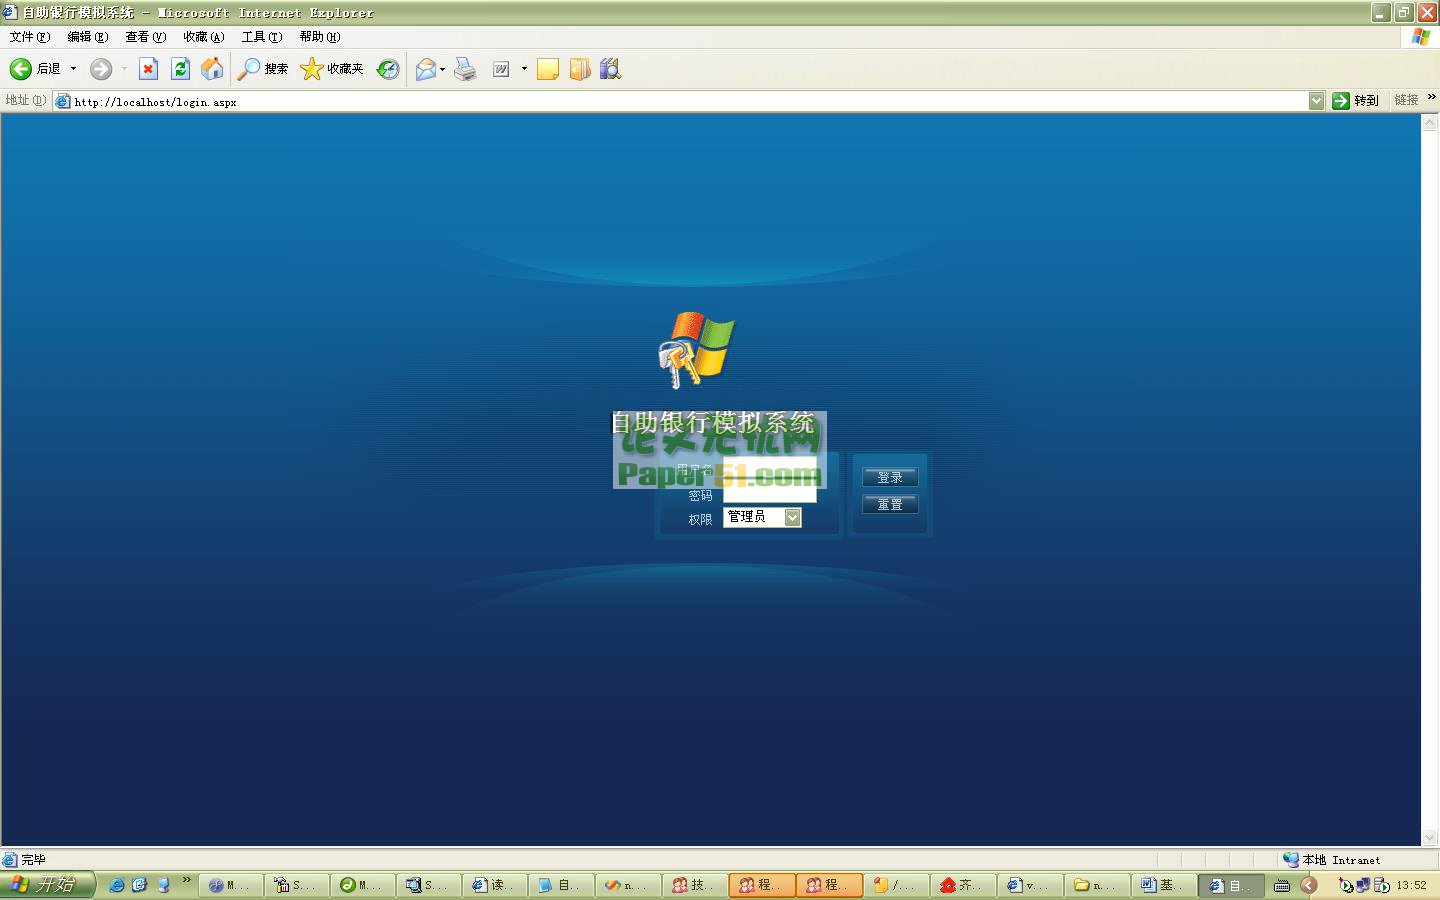The image size is (1440, 900).
Task: Click the keyboard language bar icon
Action: tap(1282, 885)
